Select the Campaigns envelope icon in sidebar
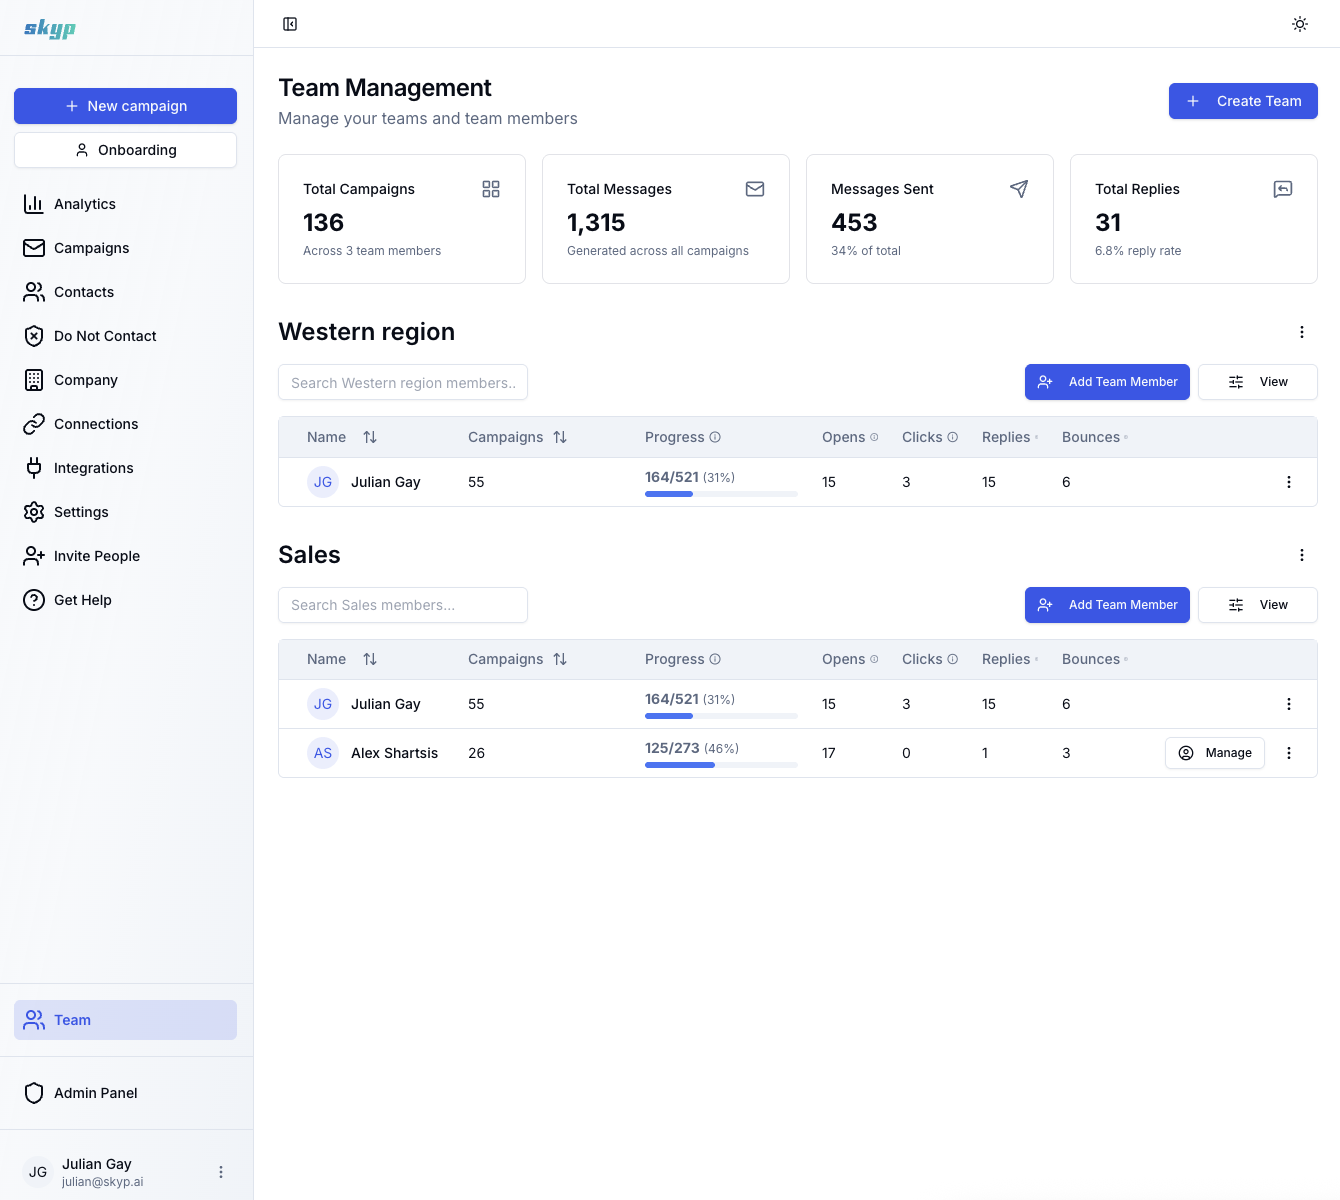This screenshot has width=1340, height=1200. tap(33, 248)
